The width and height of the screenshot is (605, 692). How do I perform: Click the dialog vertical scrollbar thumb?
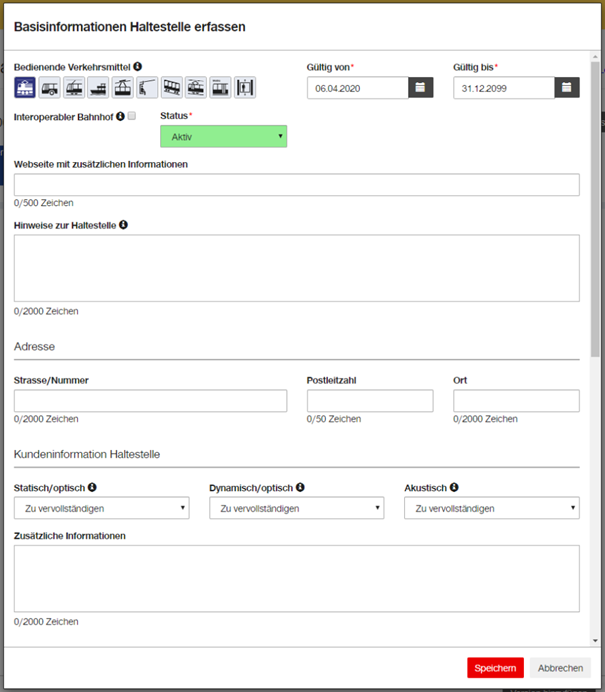(x=595, y=210)
